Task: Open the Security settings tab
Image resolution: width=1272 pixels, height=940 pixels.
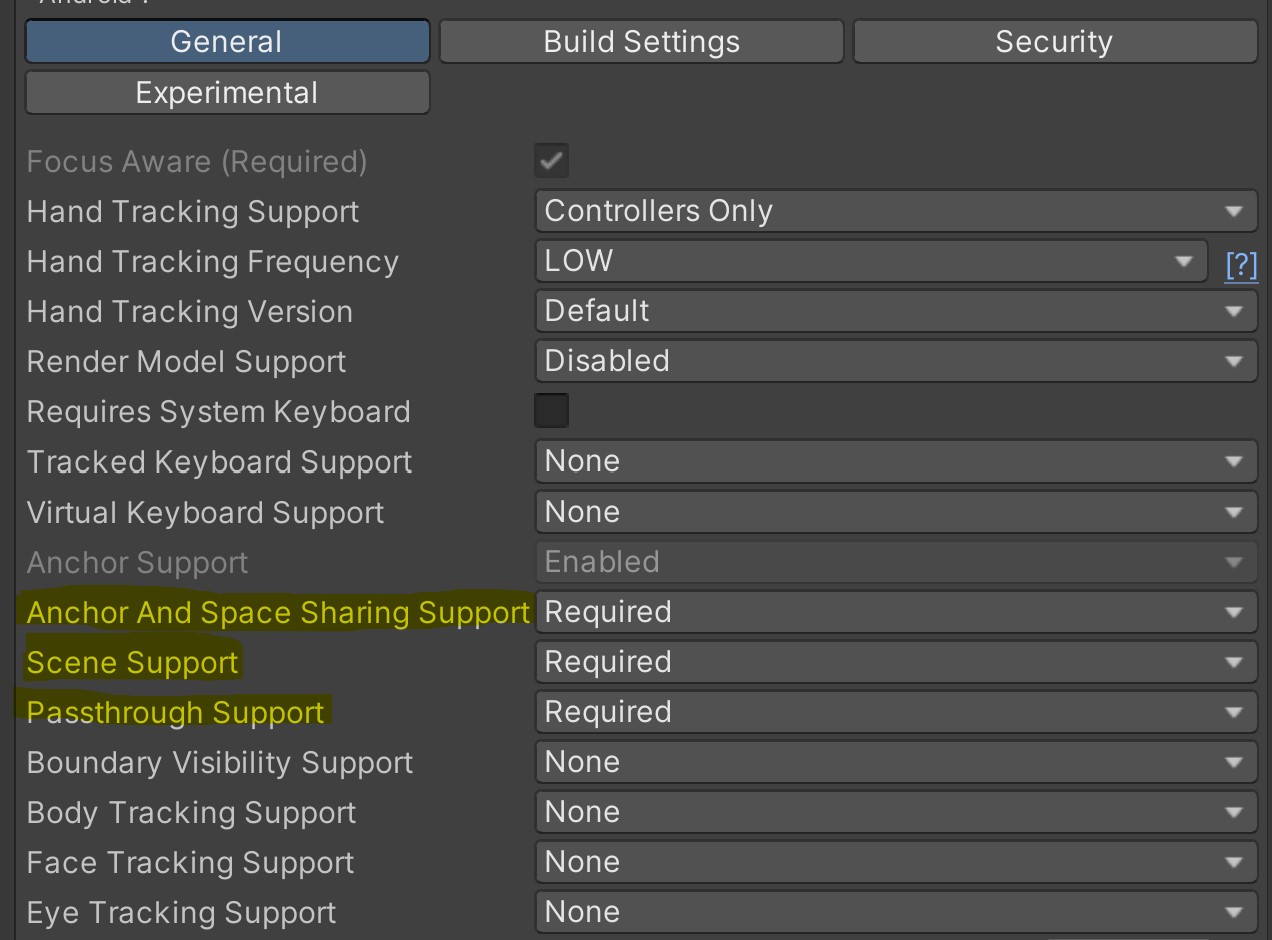Action: point(1054,41)
